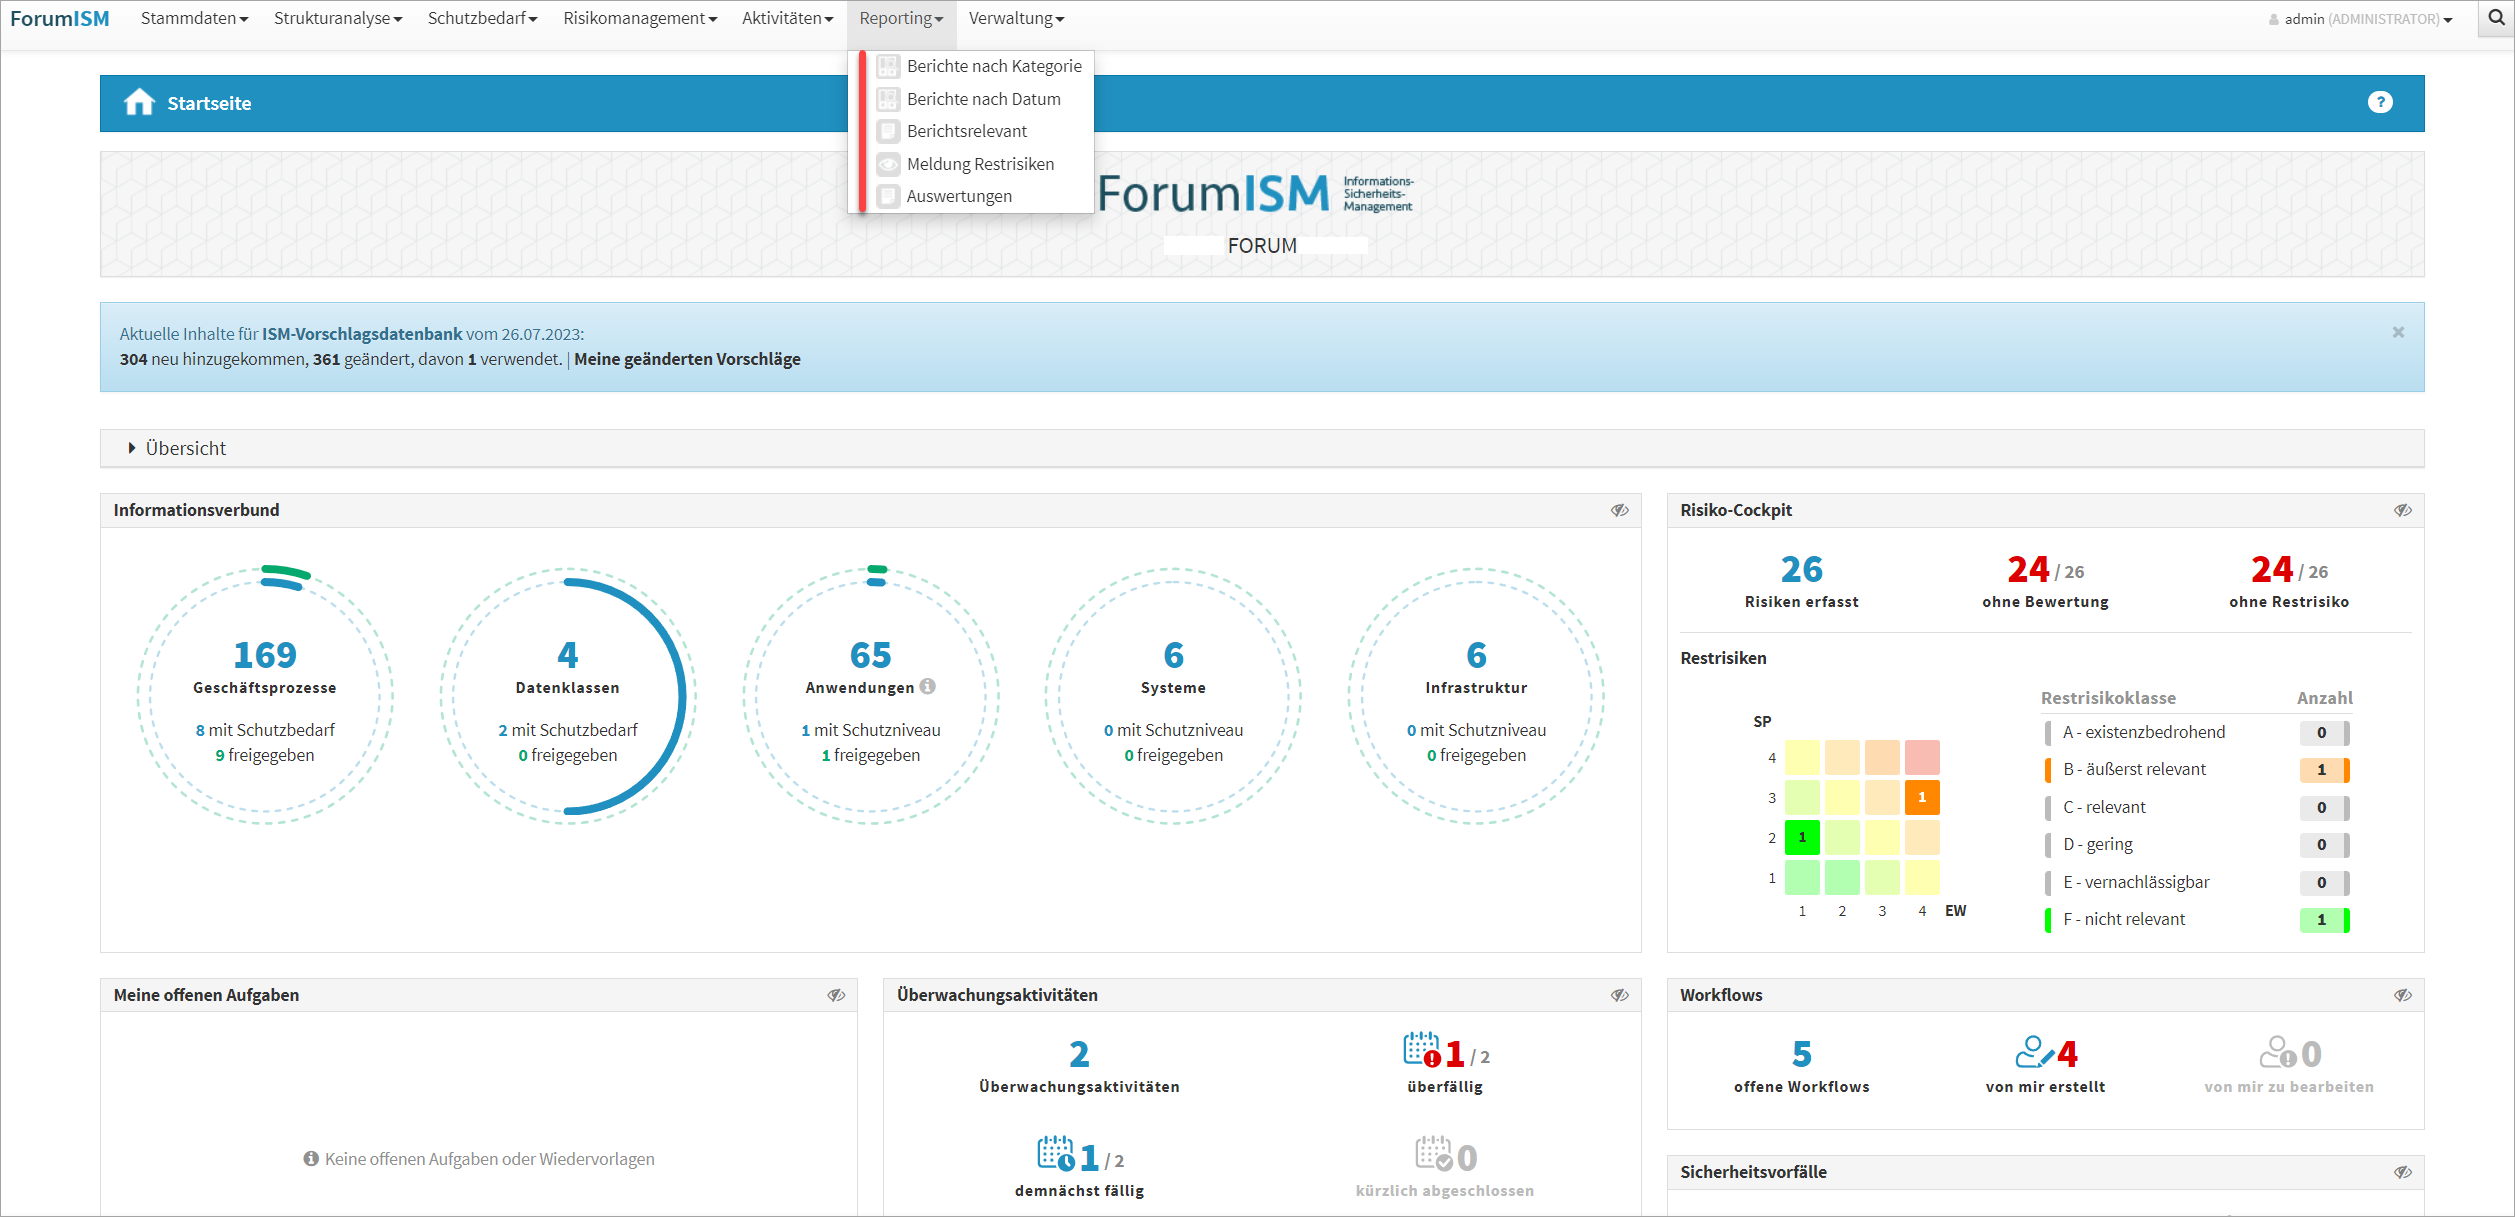Click the 'von mir erstellt' person-pencil icon
Screen dimensions: 2515x1217
(x=2033, y=1052)
